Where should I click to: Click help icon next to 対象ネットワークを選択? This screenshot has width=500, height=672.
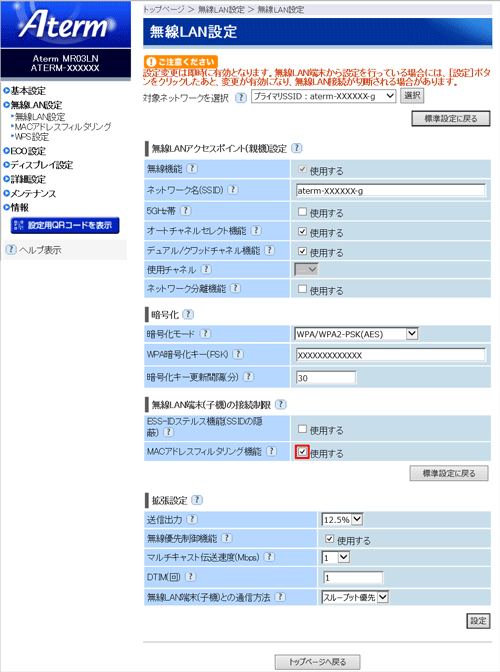click(241, 97)
